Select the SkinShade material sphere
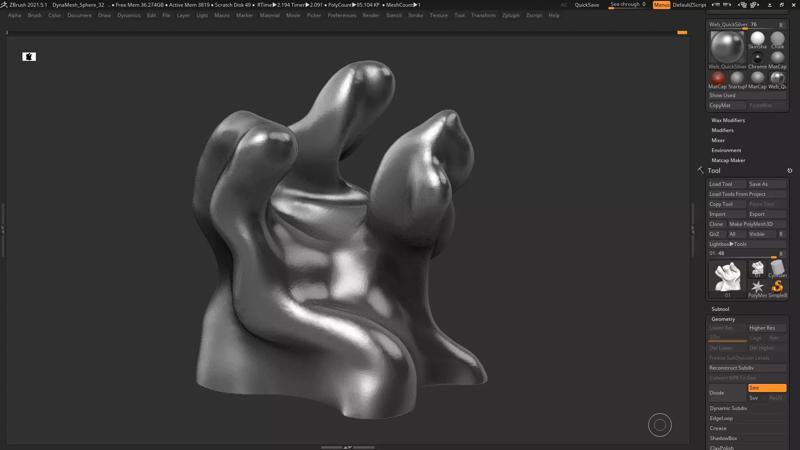The image size is (800, 450). [757, 39]
